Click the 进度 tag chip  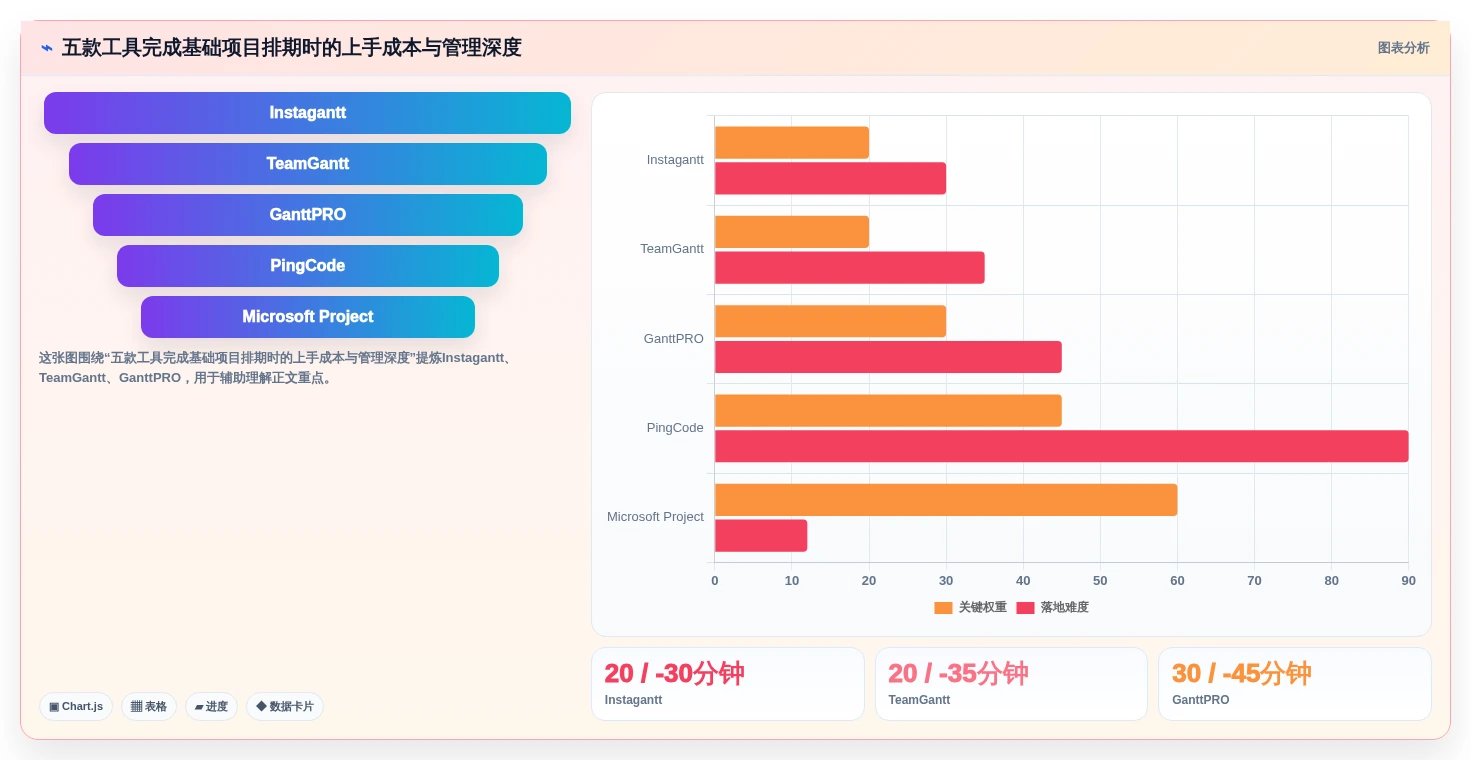tap(211, 706)
